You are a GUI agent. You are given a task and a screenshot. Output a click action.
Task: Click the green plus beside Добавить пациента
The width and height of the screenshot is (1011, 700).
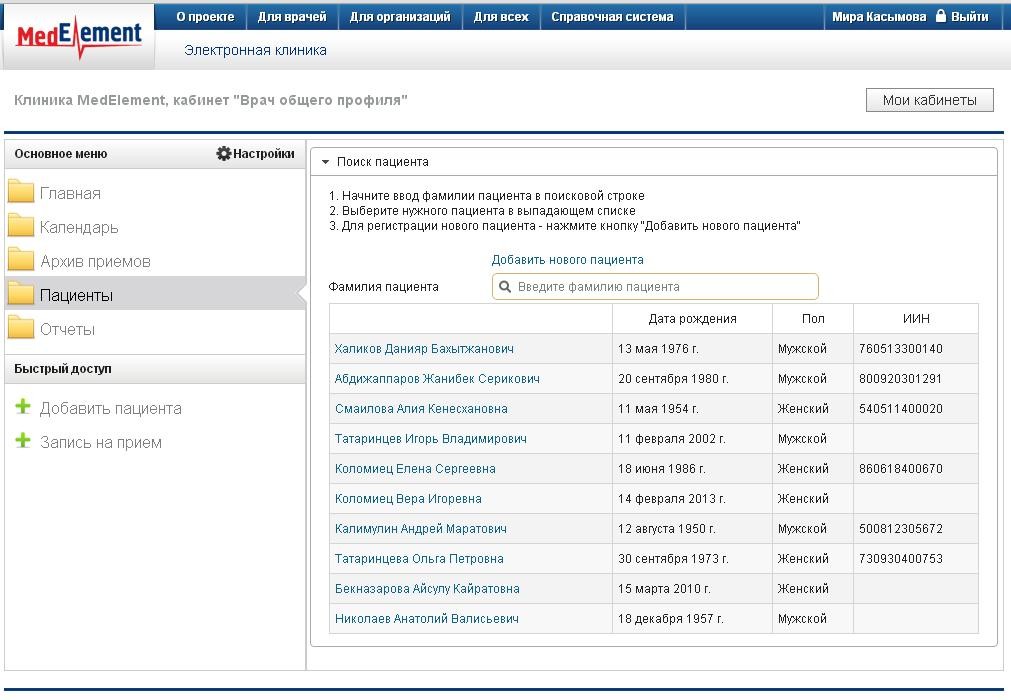tap(24, 408)
